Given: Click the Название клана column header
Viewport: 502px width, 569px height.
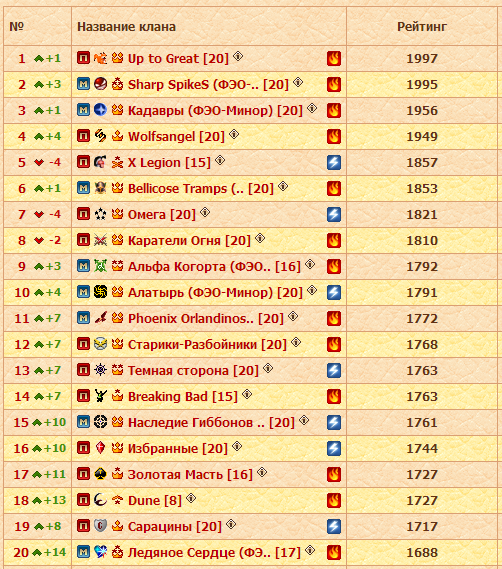Looking at the screenshot, I should [126, 26].
